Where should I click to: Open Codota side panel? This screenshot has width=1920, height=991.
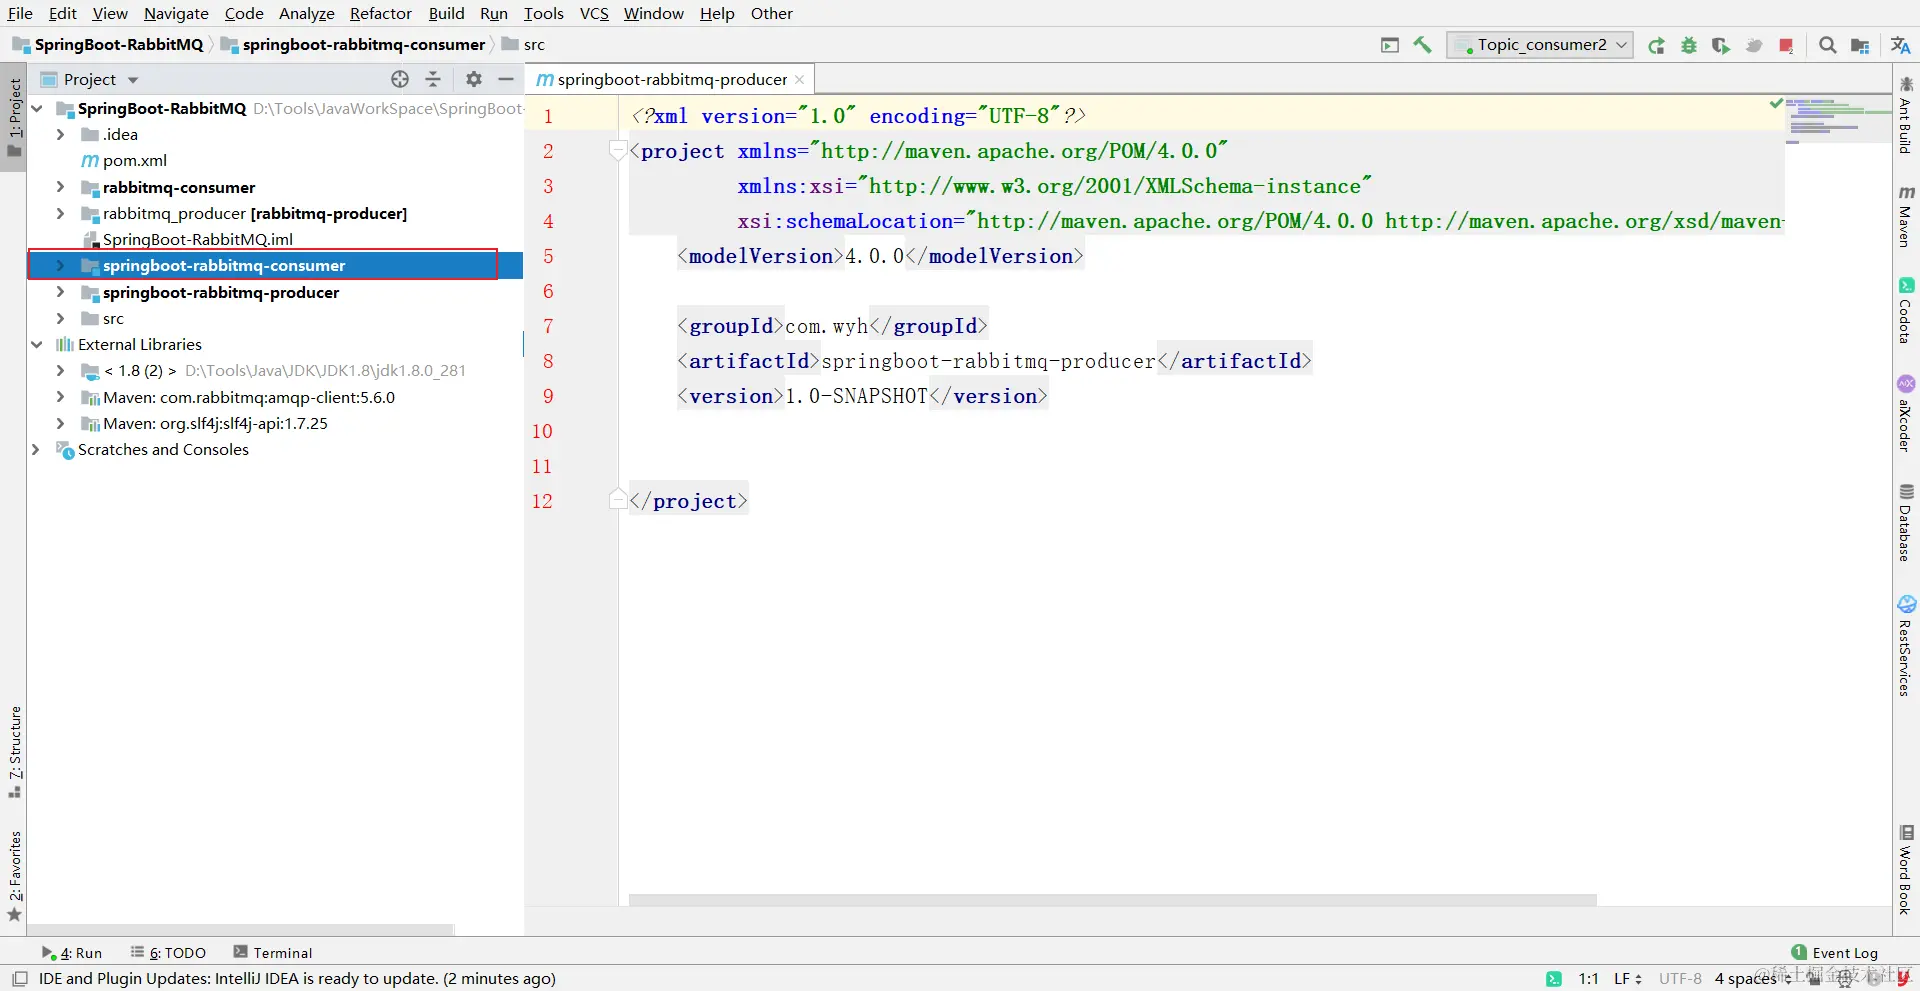(x=1906, y=311)
